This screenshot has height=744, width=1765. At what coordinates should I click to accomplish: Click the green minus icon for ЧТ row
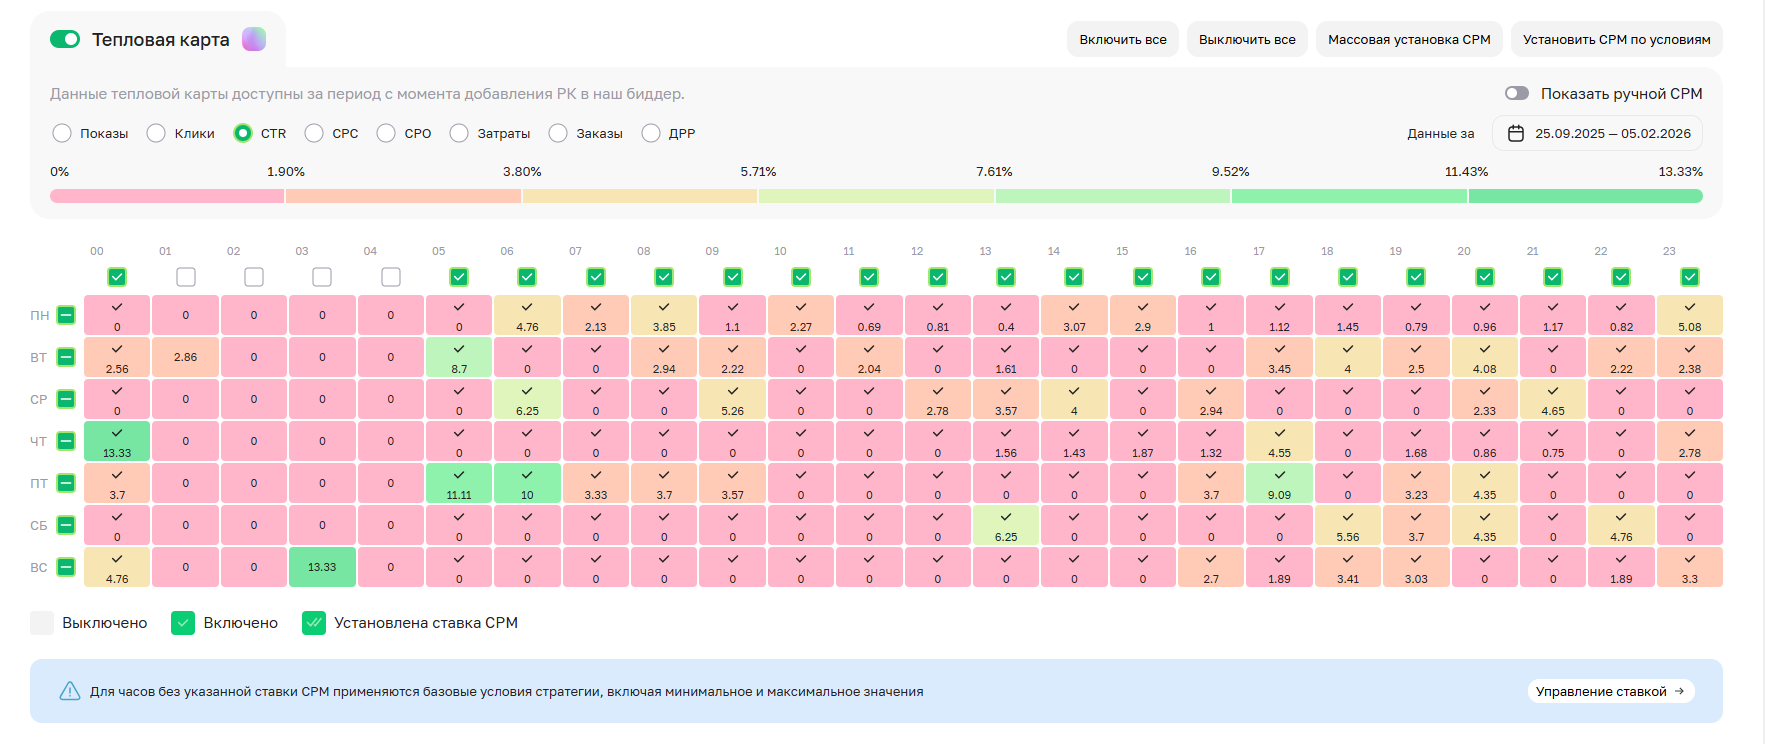coord(66,441)
